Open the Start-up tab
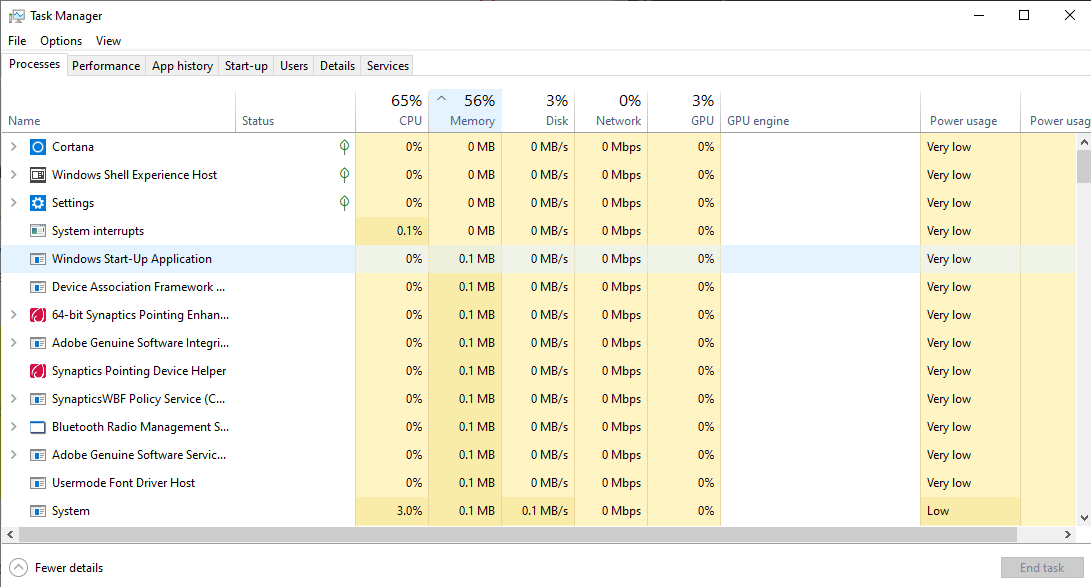Screen dimensions: 1091x587 pos(246,66)
